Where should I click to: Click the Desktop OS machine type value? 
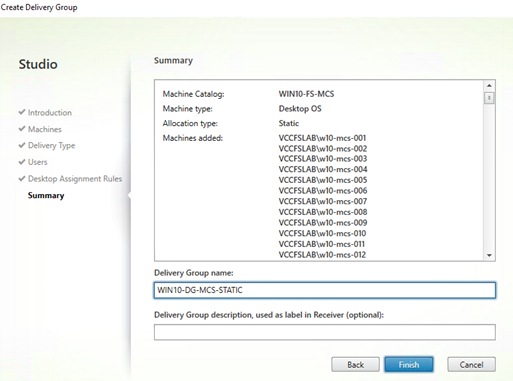point(300,109)
